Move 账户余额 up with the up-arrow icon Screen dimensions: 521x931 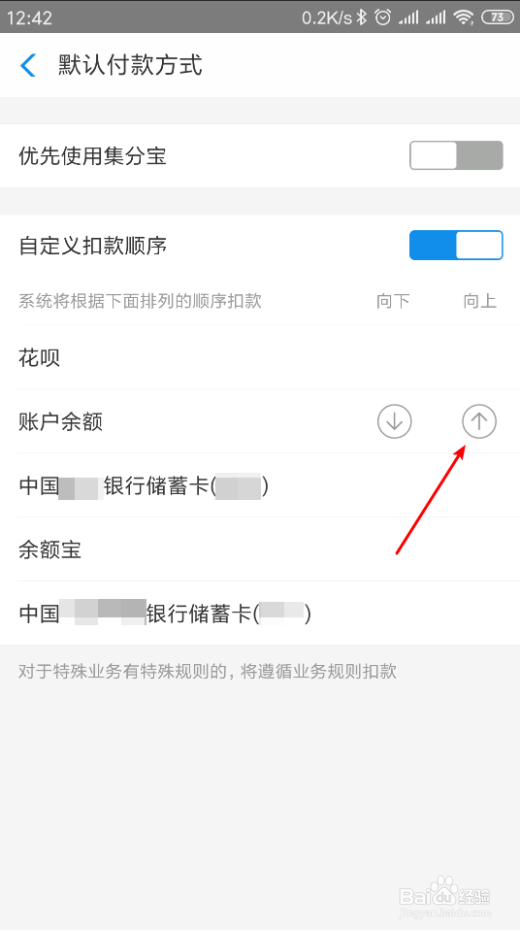point(479,422)
